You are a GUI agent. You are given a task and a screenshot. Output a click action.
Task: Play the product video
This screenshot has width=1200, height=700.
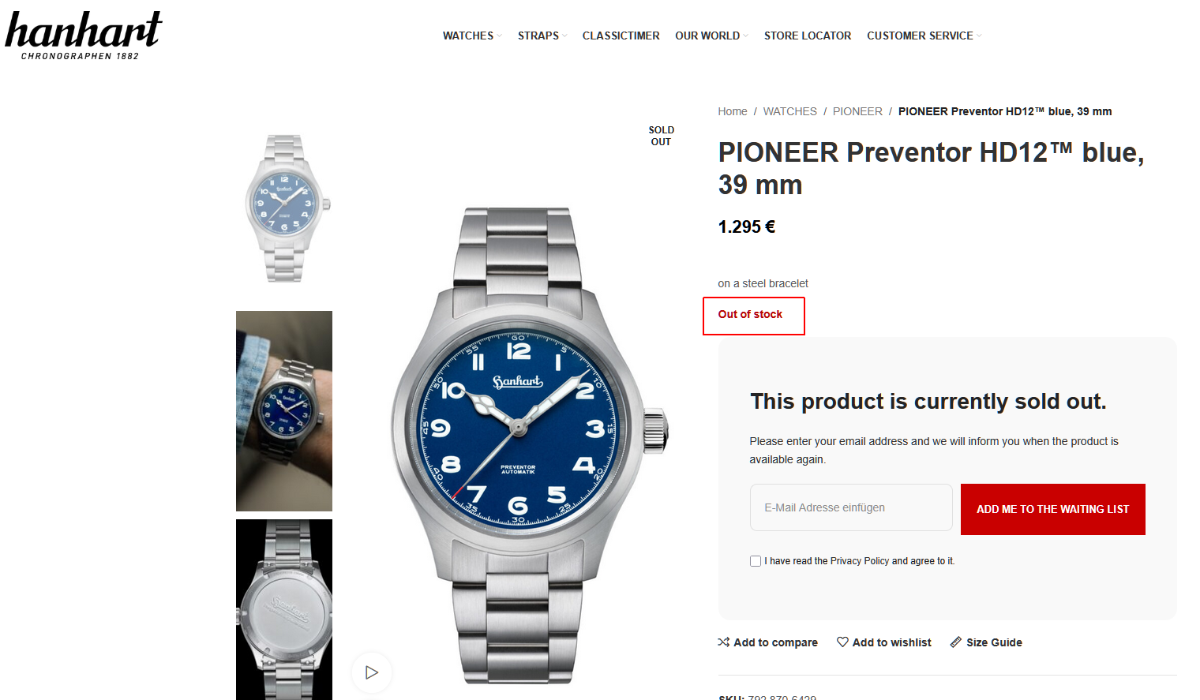(x=372, y=672)
